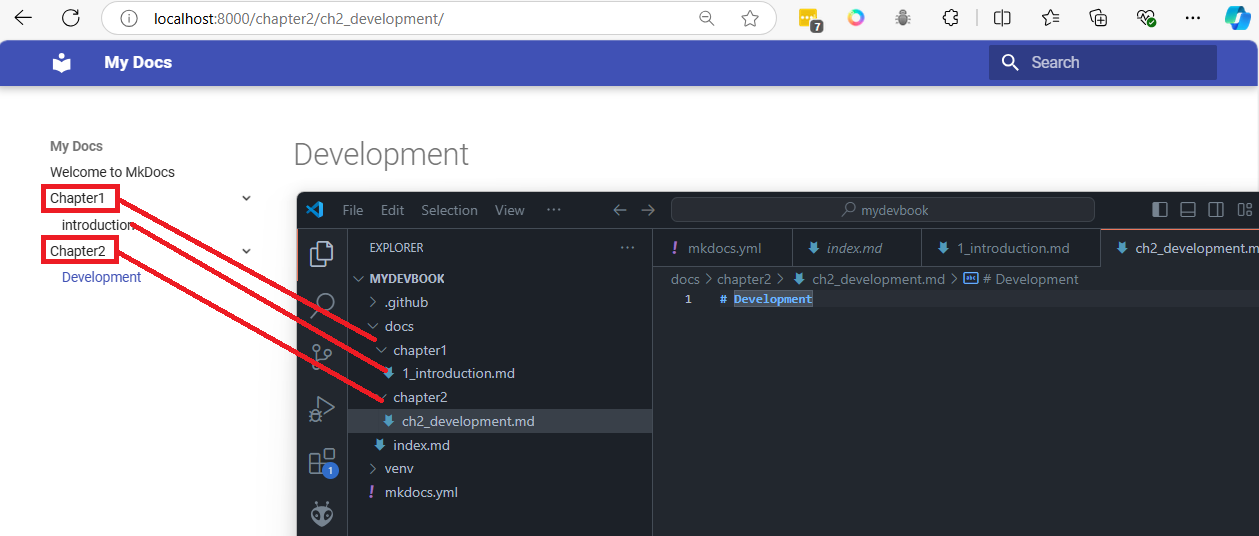Open the Source Control view icon

click(322, 357)
